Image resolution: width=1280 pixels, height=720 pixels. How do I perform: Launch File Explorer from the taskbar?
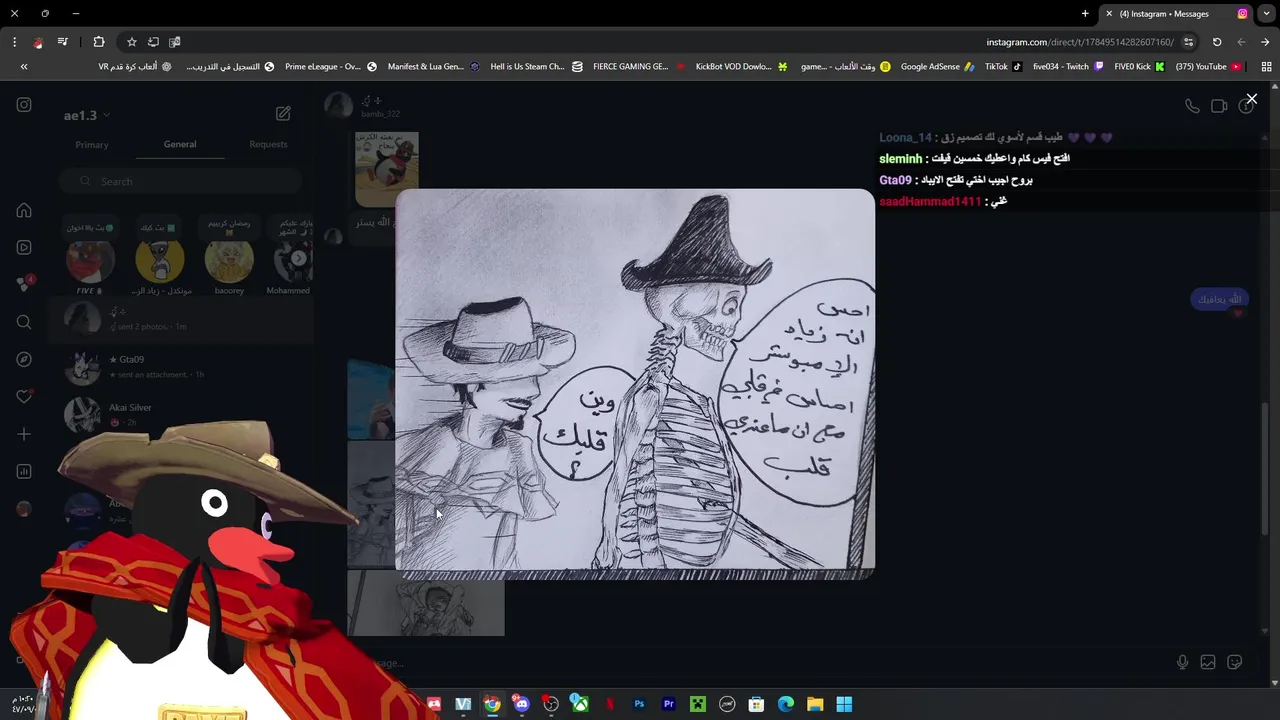pyautogui.click(x=815, y=704)
